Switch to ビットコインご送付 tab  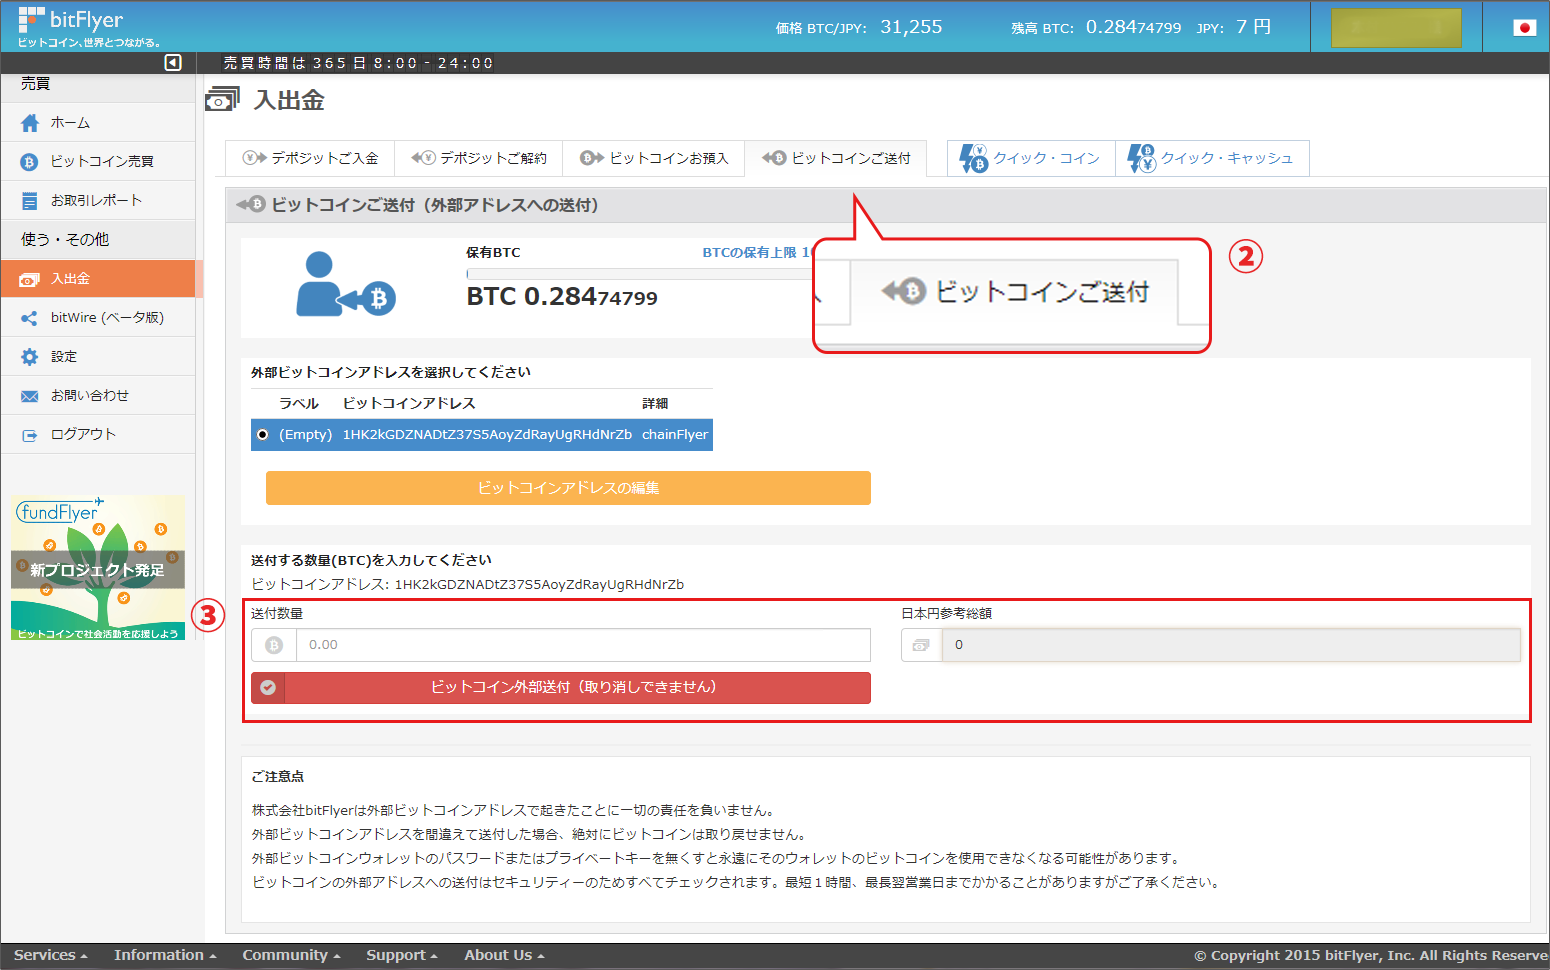[x=836, y=158]
